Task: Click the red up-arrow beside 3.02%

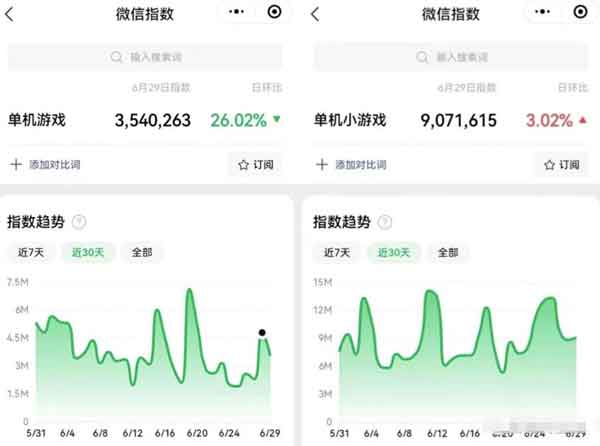Action: coord(583,120)
